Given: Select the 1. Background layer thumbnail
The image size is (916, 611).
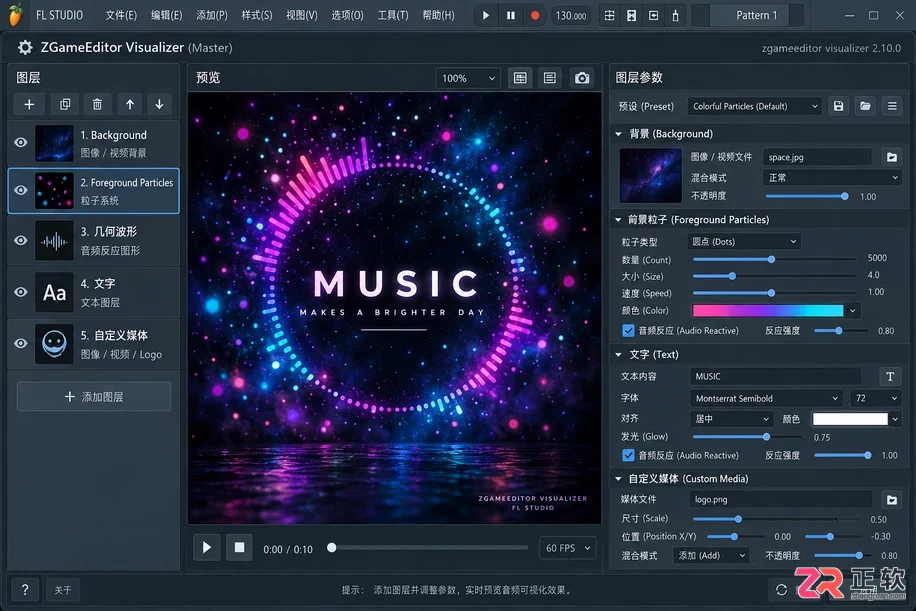Looking at the screenshot, I should point(54,143).
